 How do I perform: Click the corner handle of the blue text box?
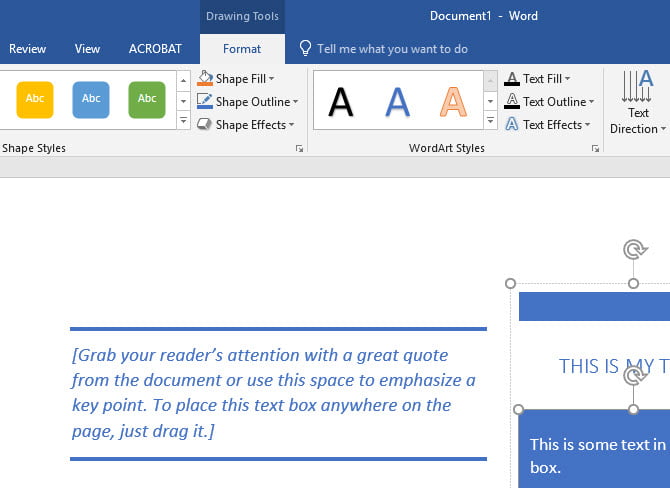(x=518, y=409)
